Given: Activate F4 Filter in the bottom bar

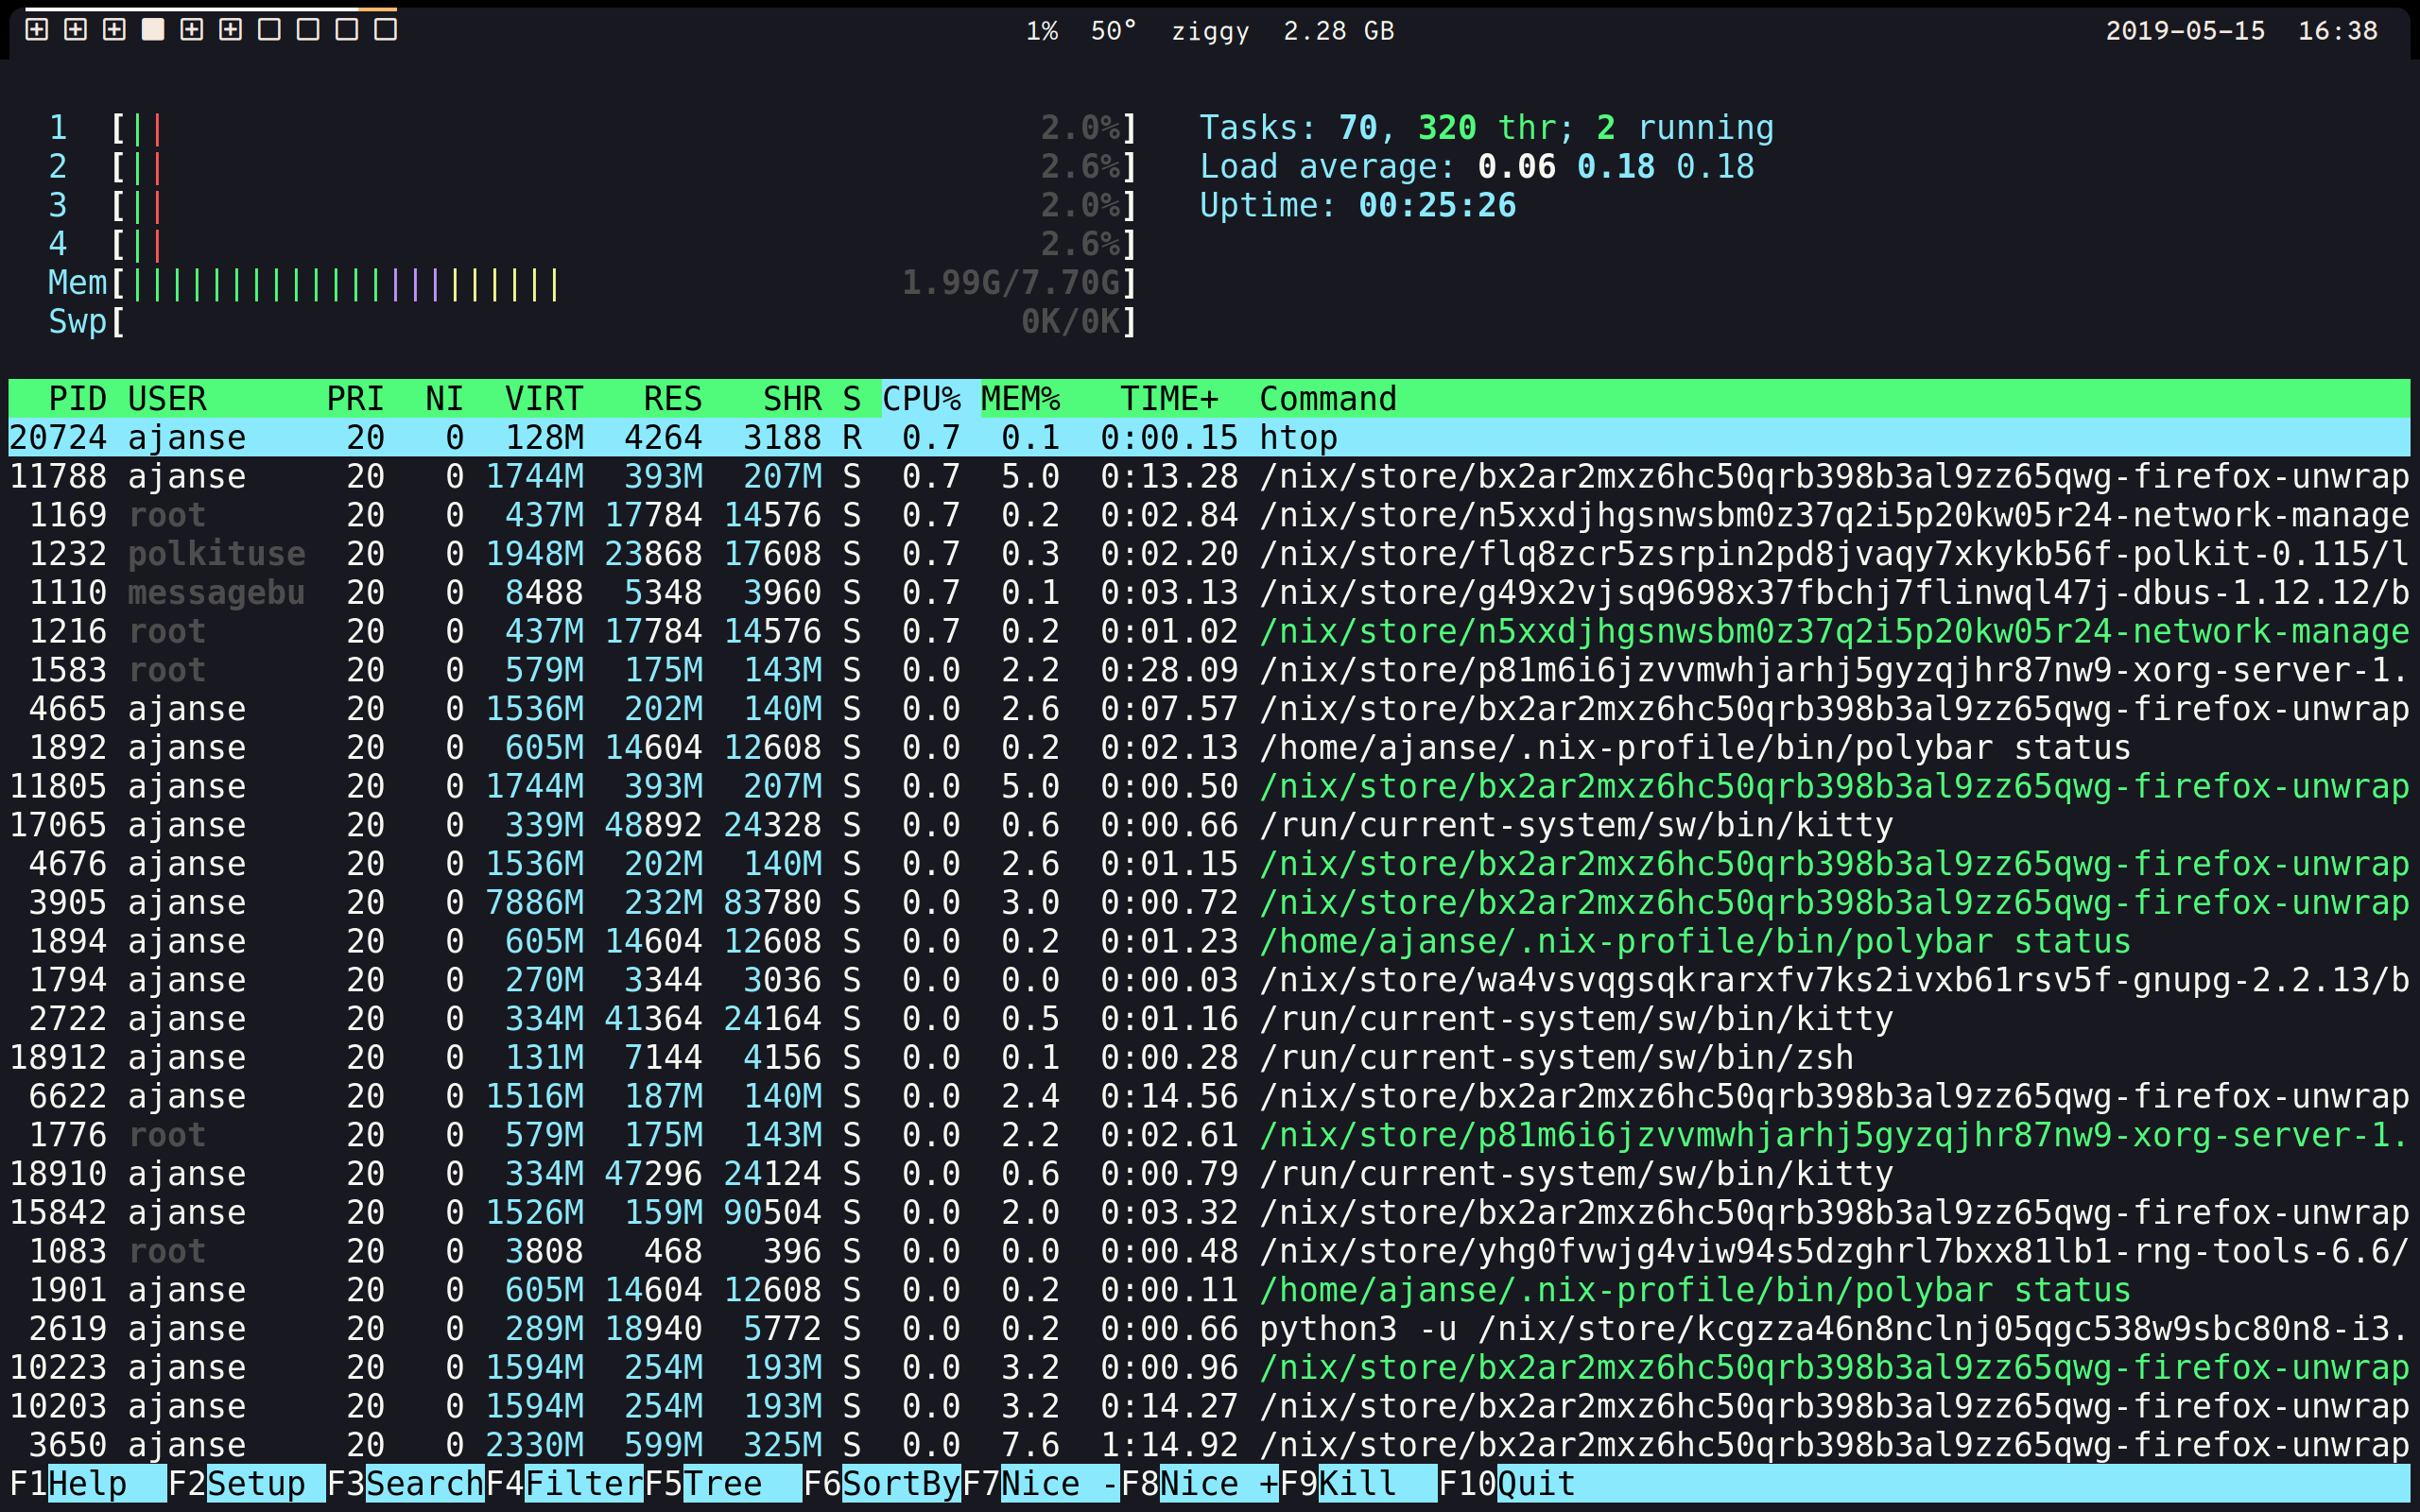Looking at the screenshot, I should pos(563,1483).
